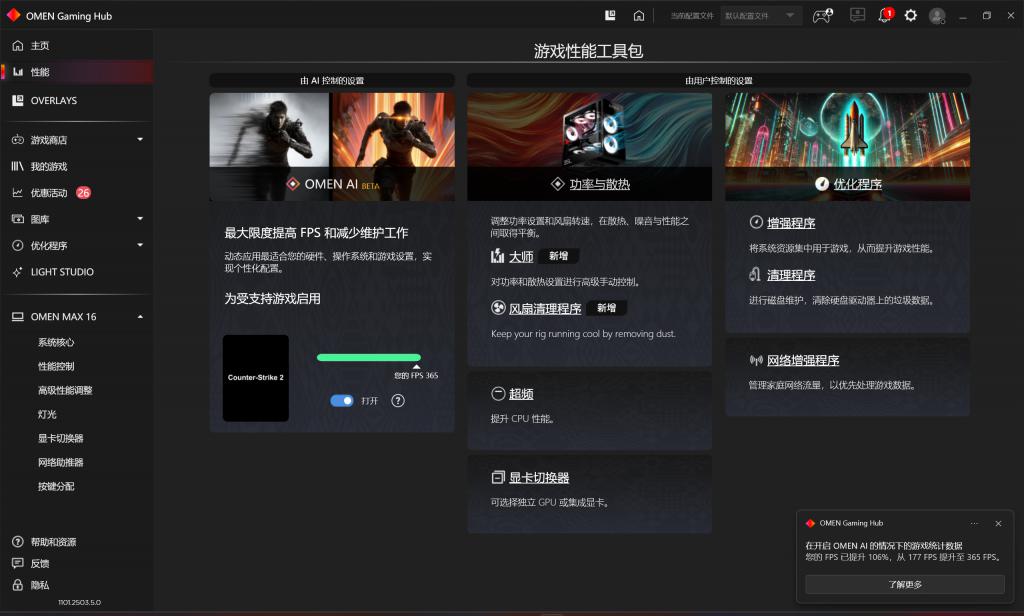The height and width of the screenshot is (616, 1024).
Task: Toggle OMEN AI 打开 switch
Action: pos(342,400)
